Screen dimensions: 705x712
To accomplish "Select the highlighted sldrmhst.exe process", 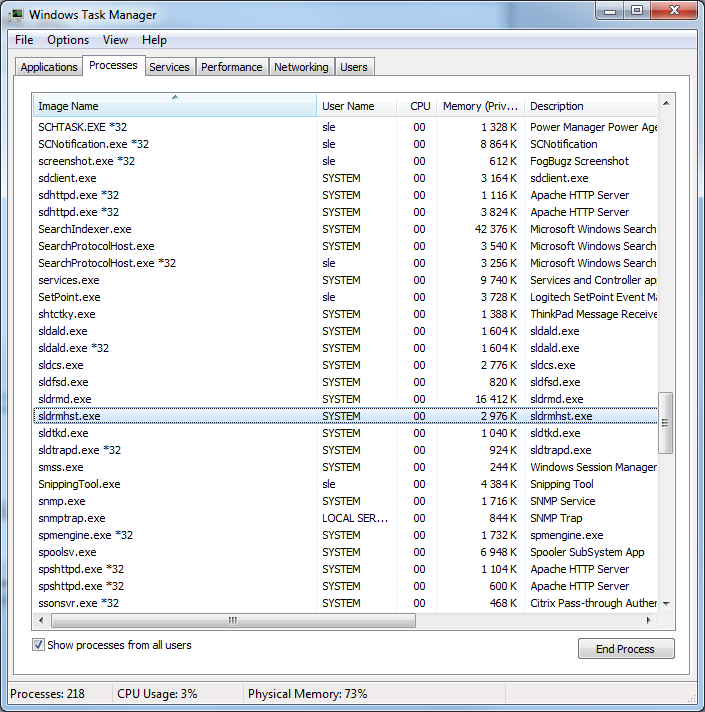I will coord(345,416).
